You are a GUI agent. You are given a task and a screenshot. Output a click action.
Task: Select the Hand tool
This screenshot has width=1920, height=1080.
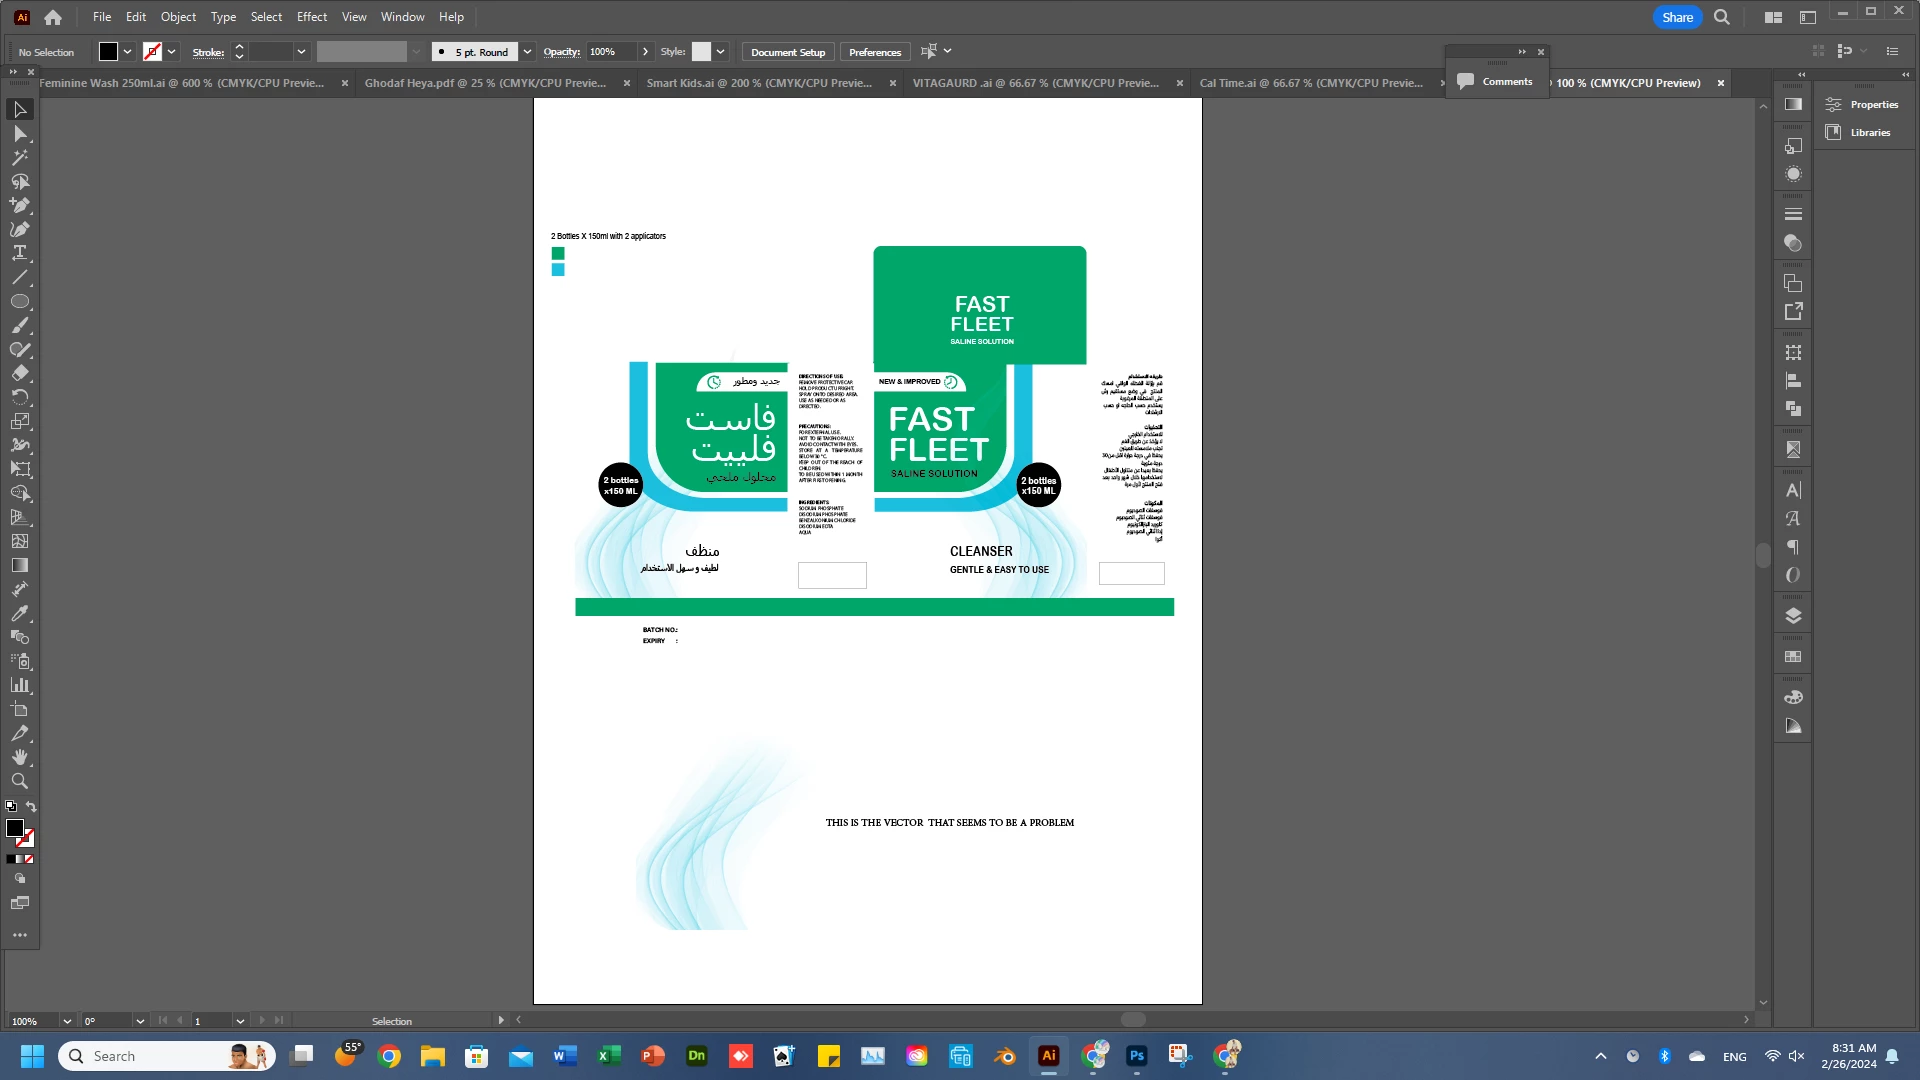click(20, 757)
